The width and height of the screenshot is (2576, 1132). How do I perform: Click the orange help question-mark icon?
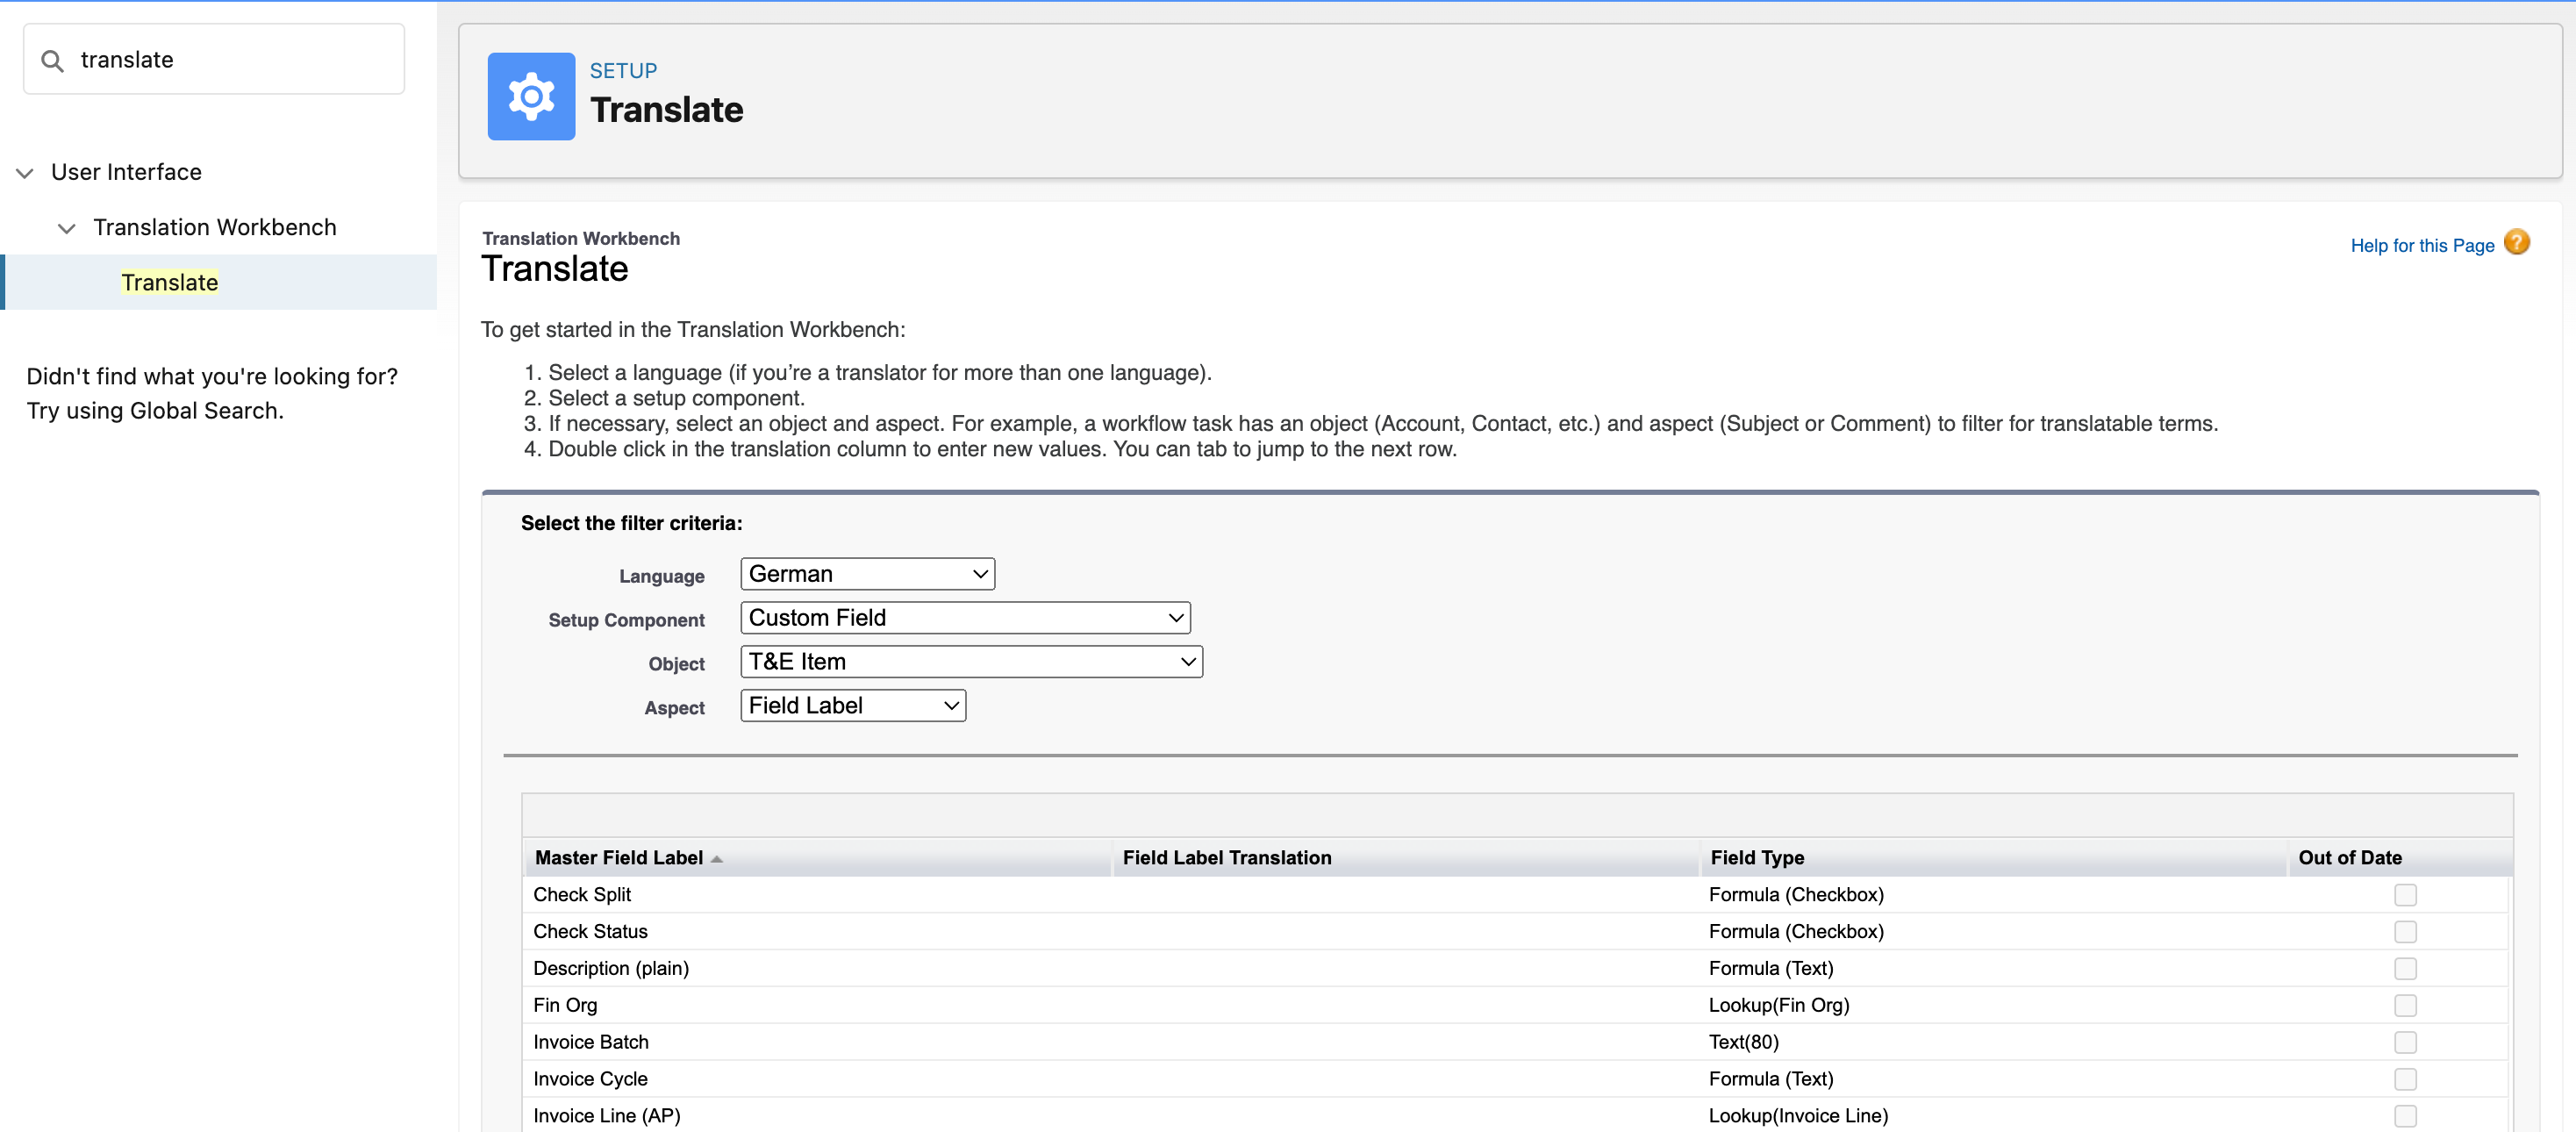pos(2516,243)
